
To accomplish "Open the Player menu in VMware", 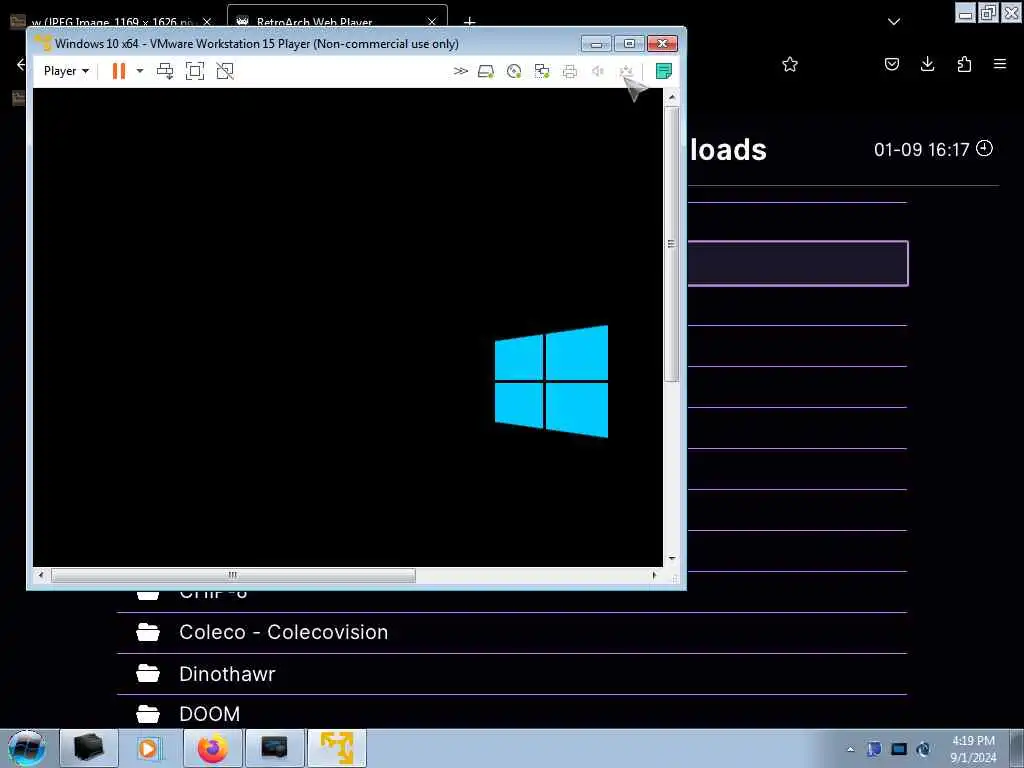I will (66, 71).
